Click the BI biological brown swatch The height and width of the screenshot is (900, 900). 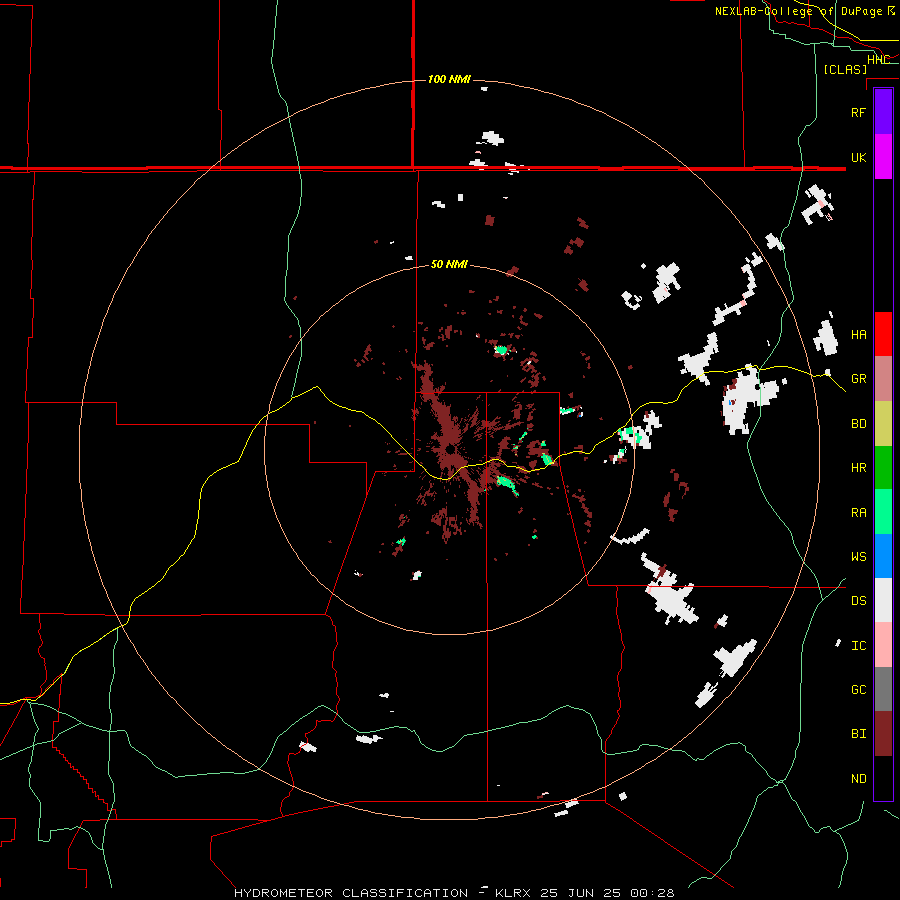883,734
